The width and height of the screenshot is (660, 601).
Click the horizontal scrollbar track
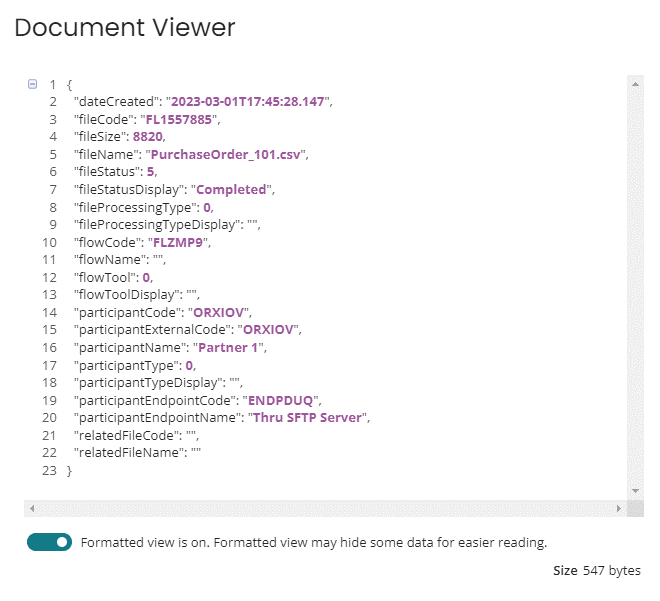click(x=325, y=508)
